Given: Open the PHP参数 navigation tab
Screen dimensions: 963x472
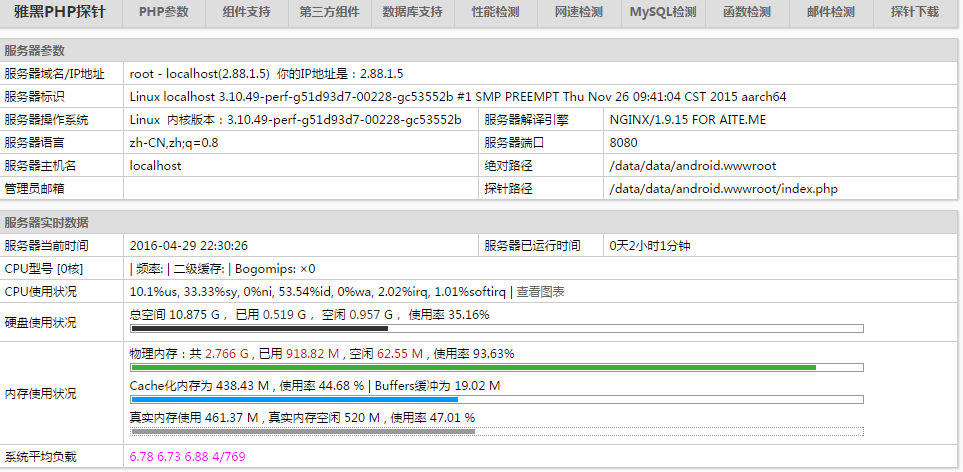Looking at the screenshot, I should pos(163,13).
